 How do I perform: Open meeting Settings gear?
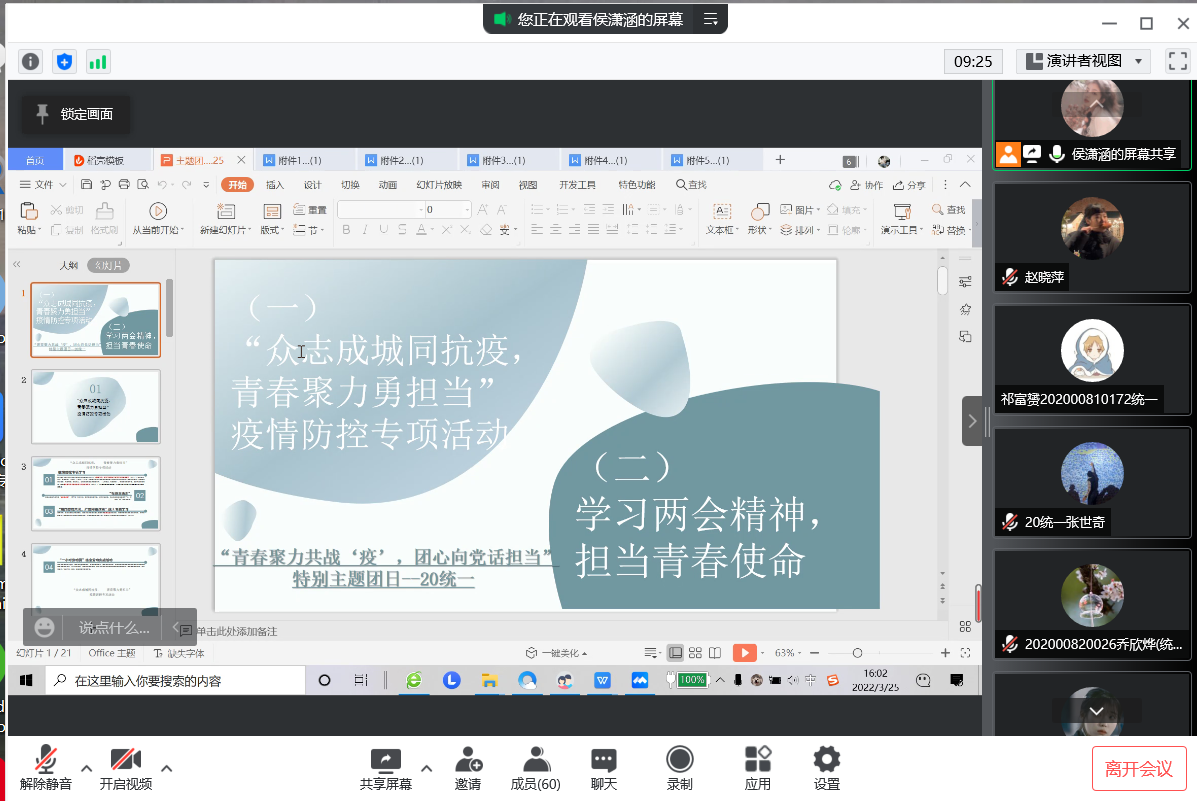(x=826, y=768)
